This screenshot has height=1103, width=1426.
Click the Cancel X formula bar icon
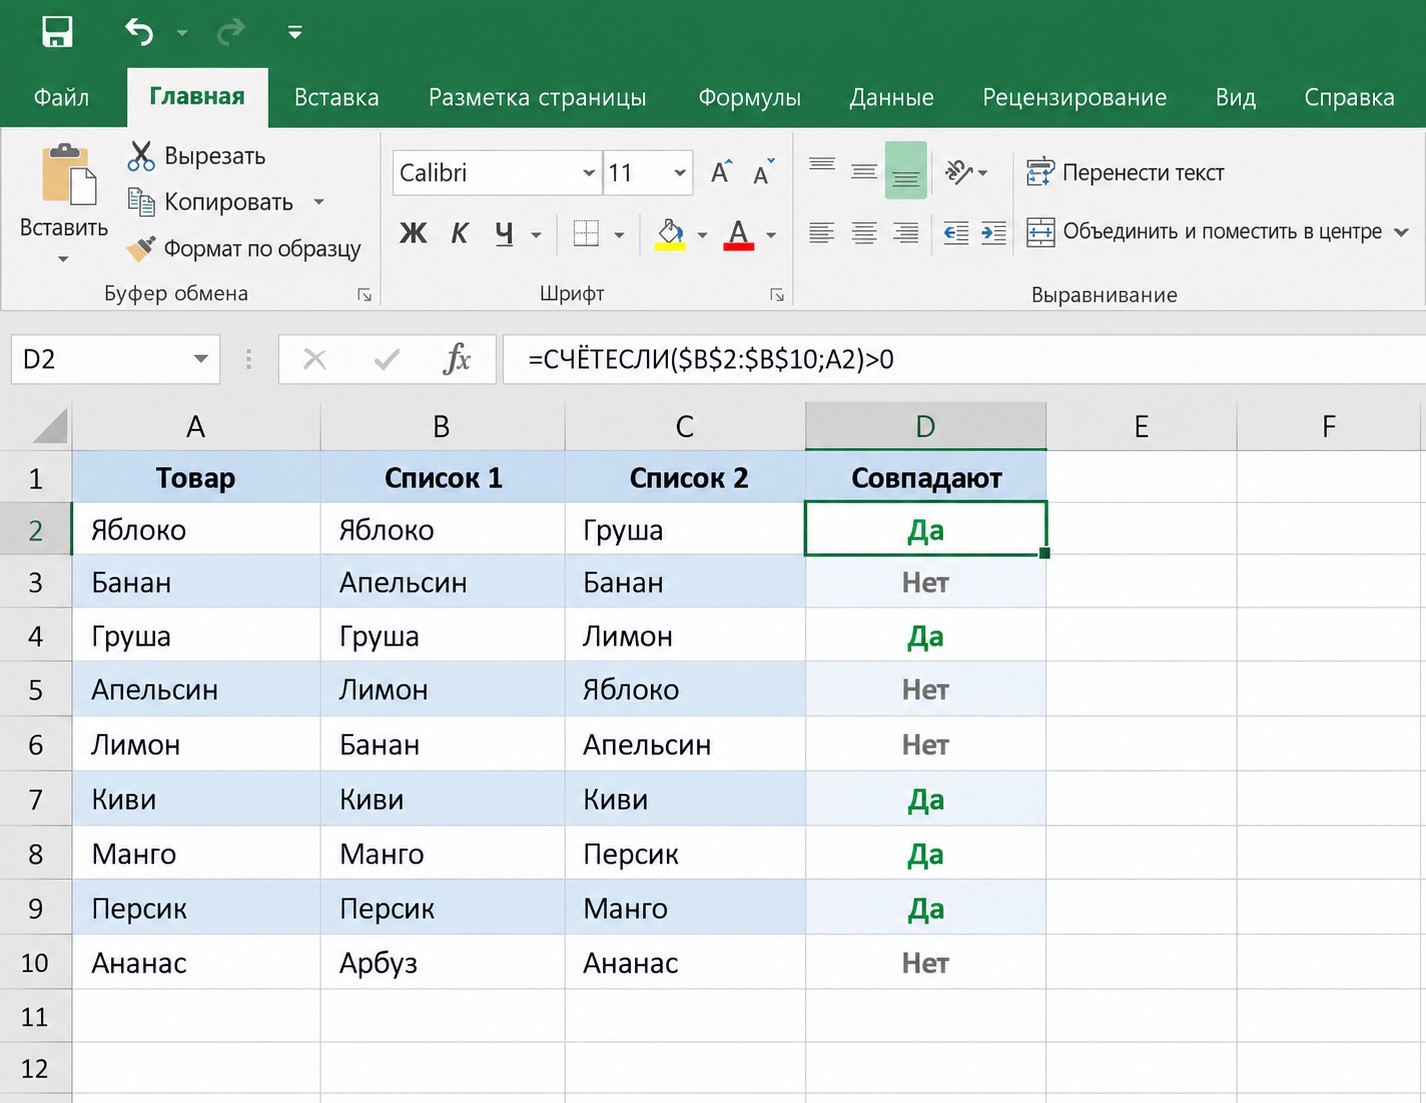[315, 359]
